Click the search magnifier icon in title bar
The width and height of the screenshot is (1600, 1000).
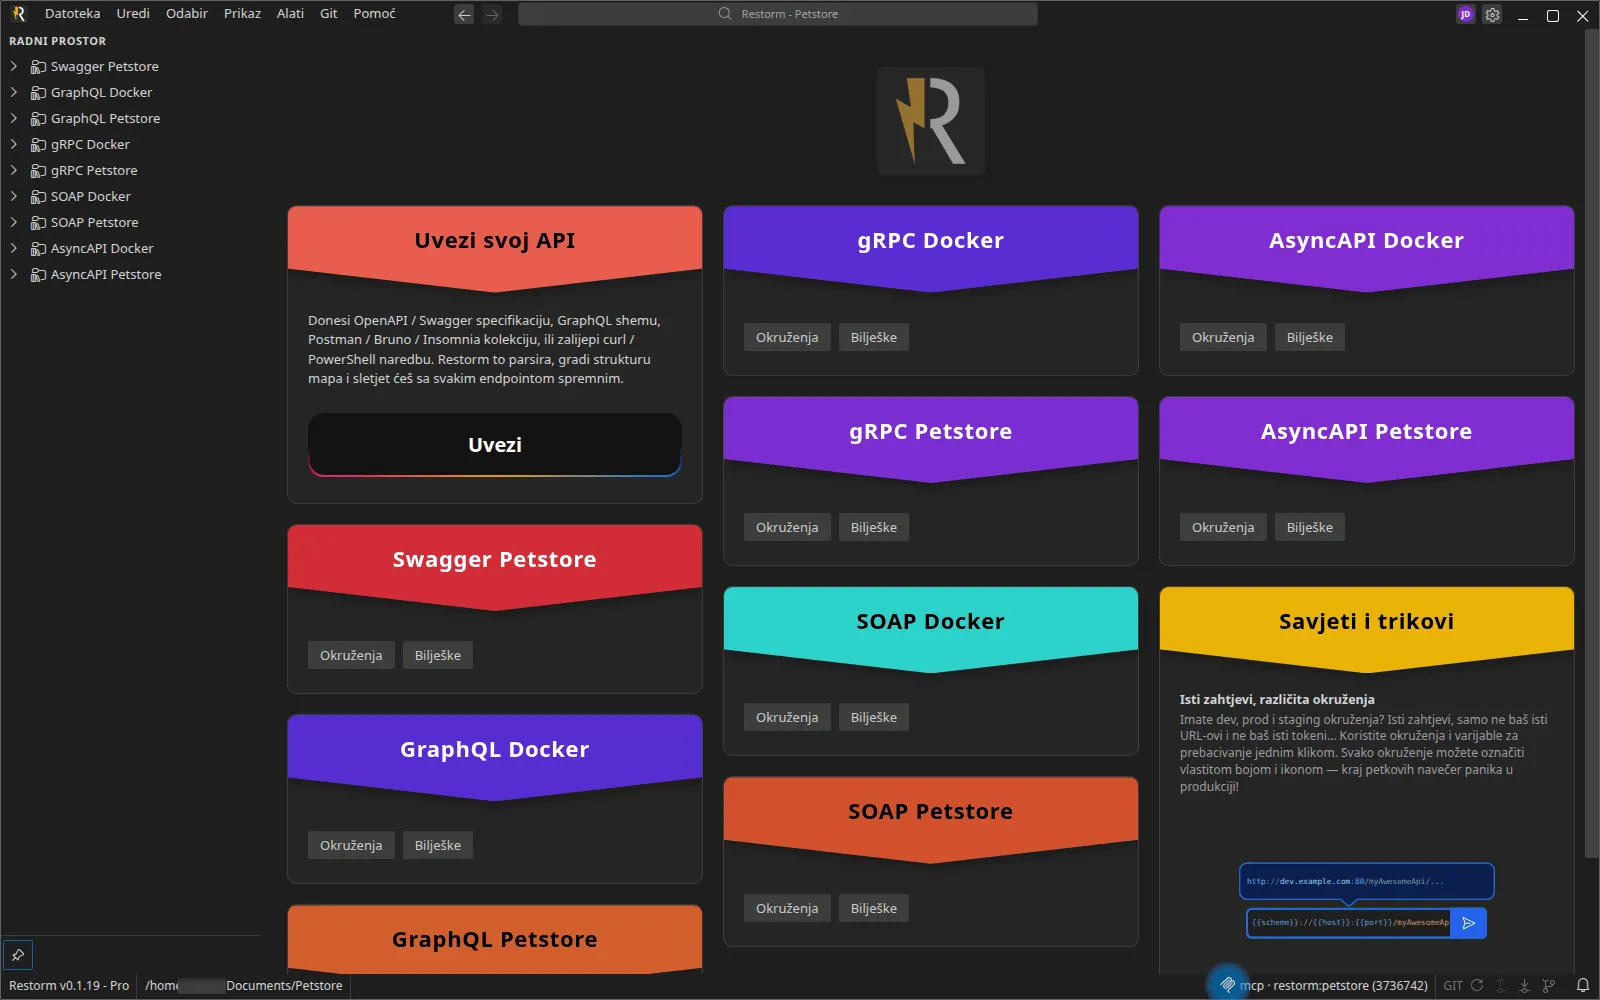[725, 14]
